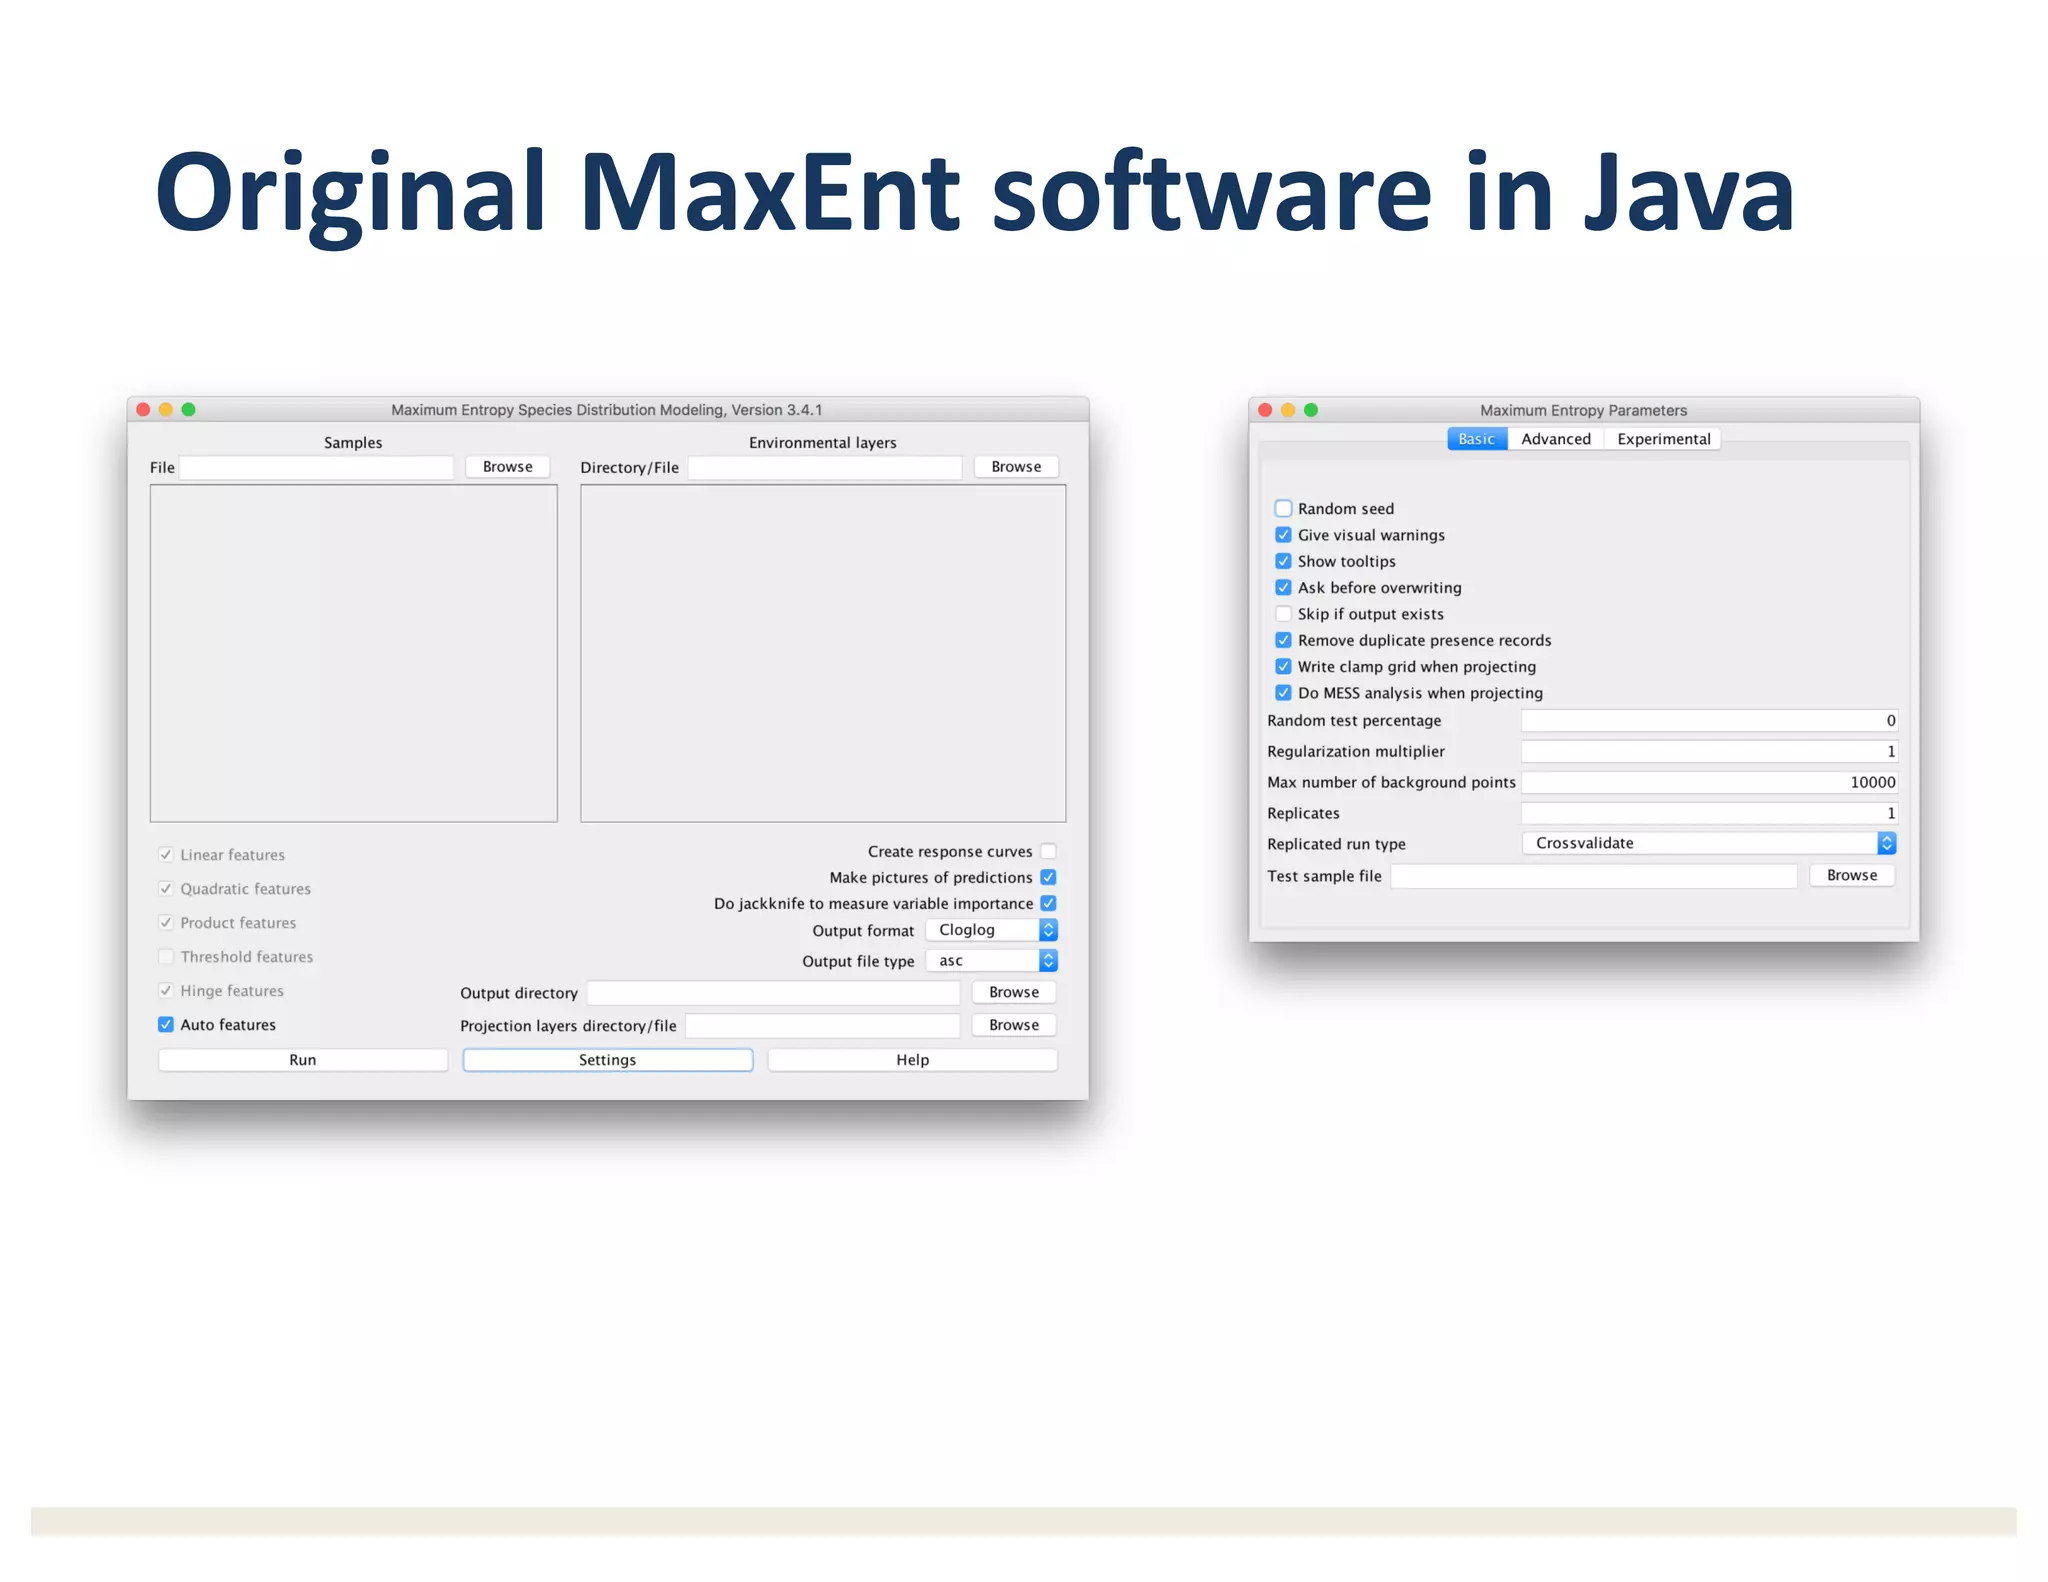Click the Regularization multiplier field

[x=1709, y=752]
